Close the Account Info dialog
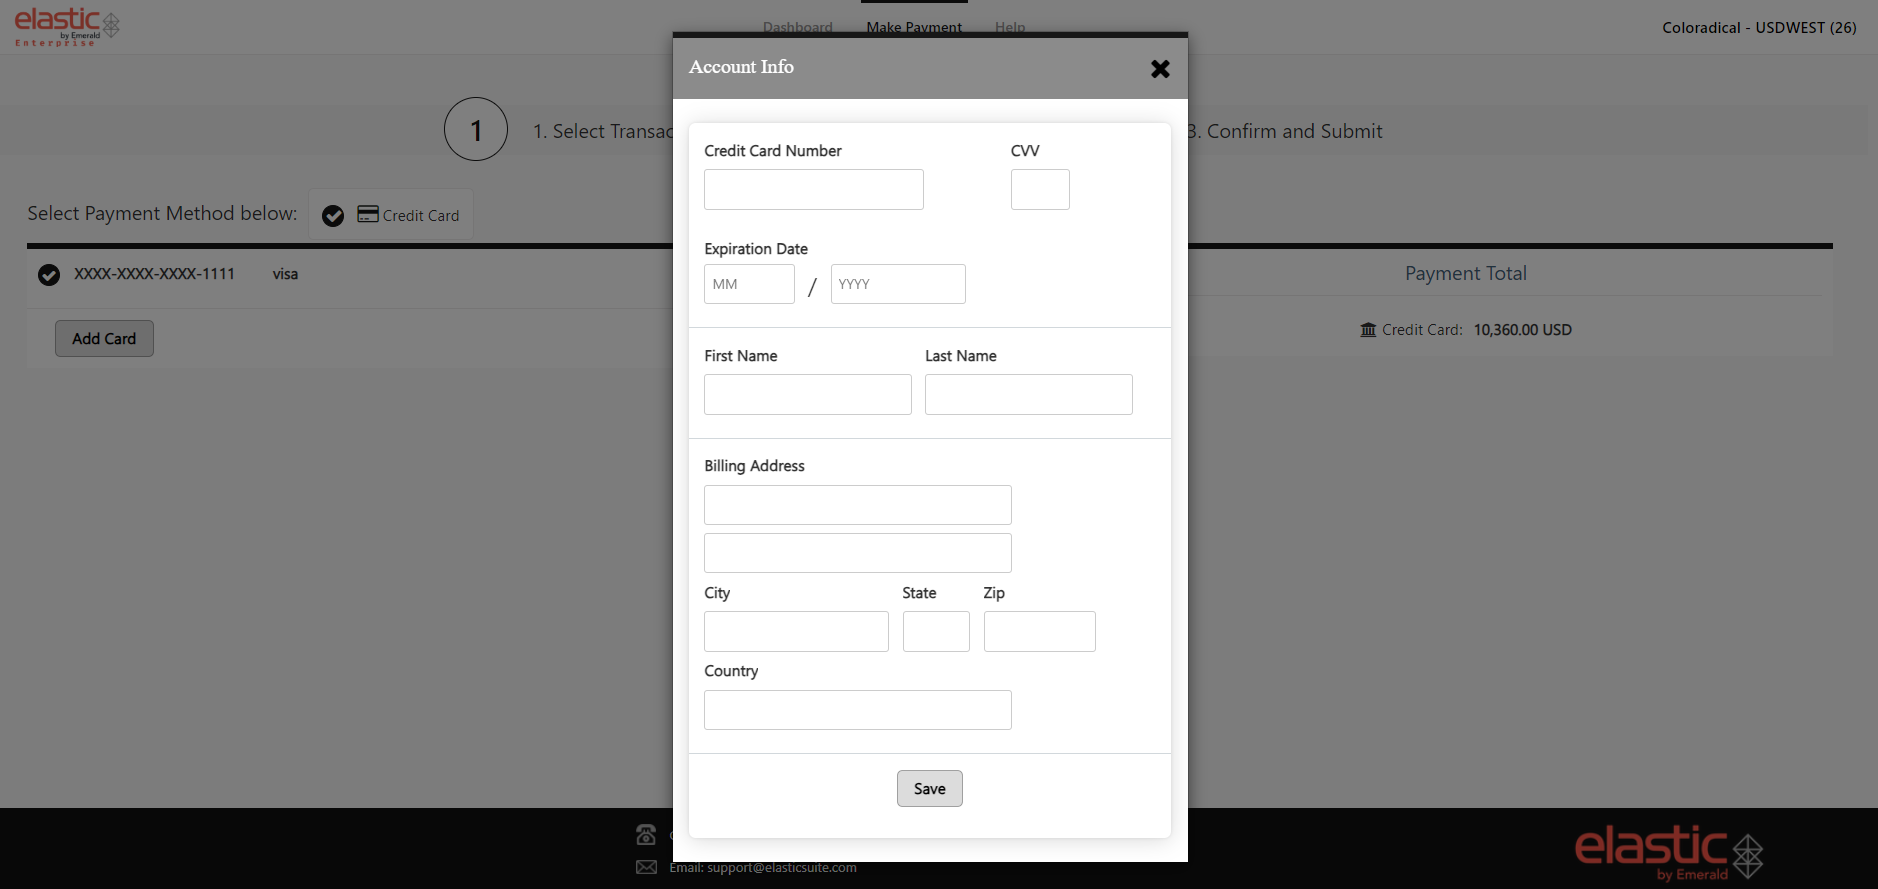Screen dimensions: 1878x889 (x=1160, y=69)
